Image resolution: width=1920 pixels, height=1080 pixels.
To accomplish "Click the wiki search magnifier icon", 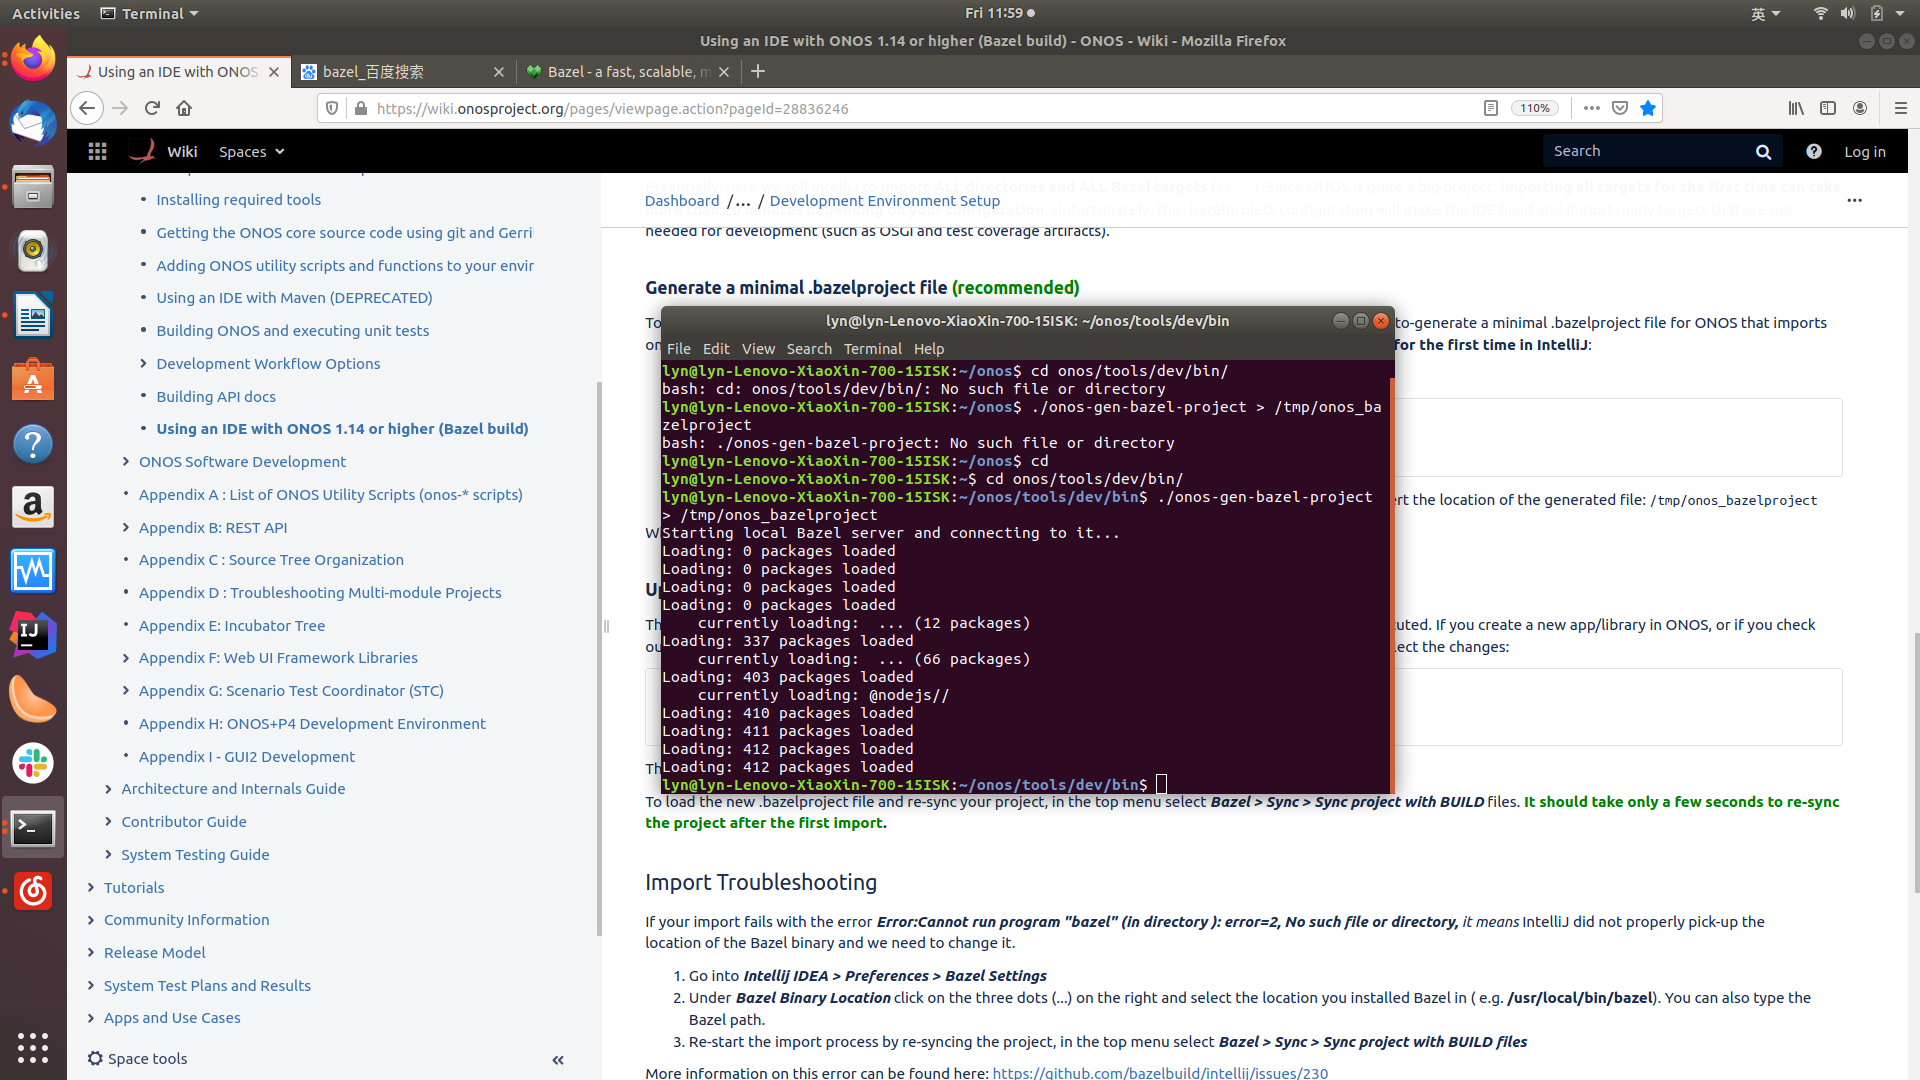I will click(1763, 152).
